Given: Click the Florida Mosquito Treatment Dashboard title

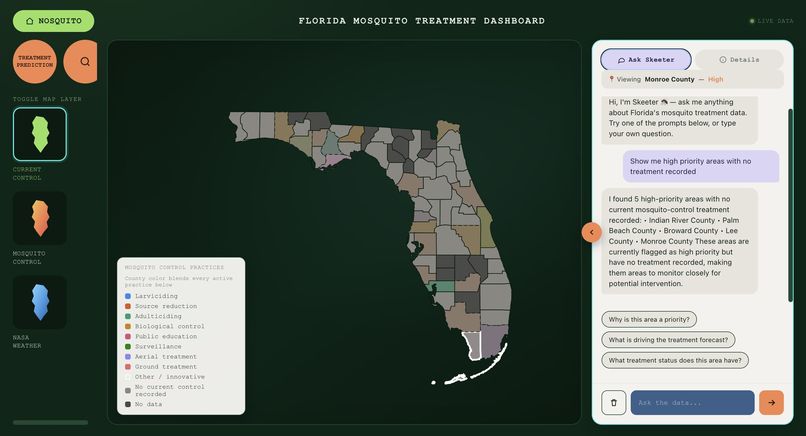Looking at the screenshot, I should tap(422, 21).
